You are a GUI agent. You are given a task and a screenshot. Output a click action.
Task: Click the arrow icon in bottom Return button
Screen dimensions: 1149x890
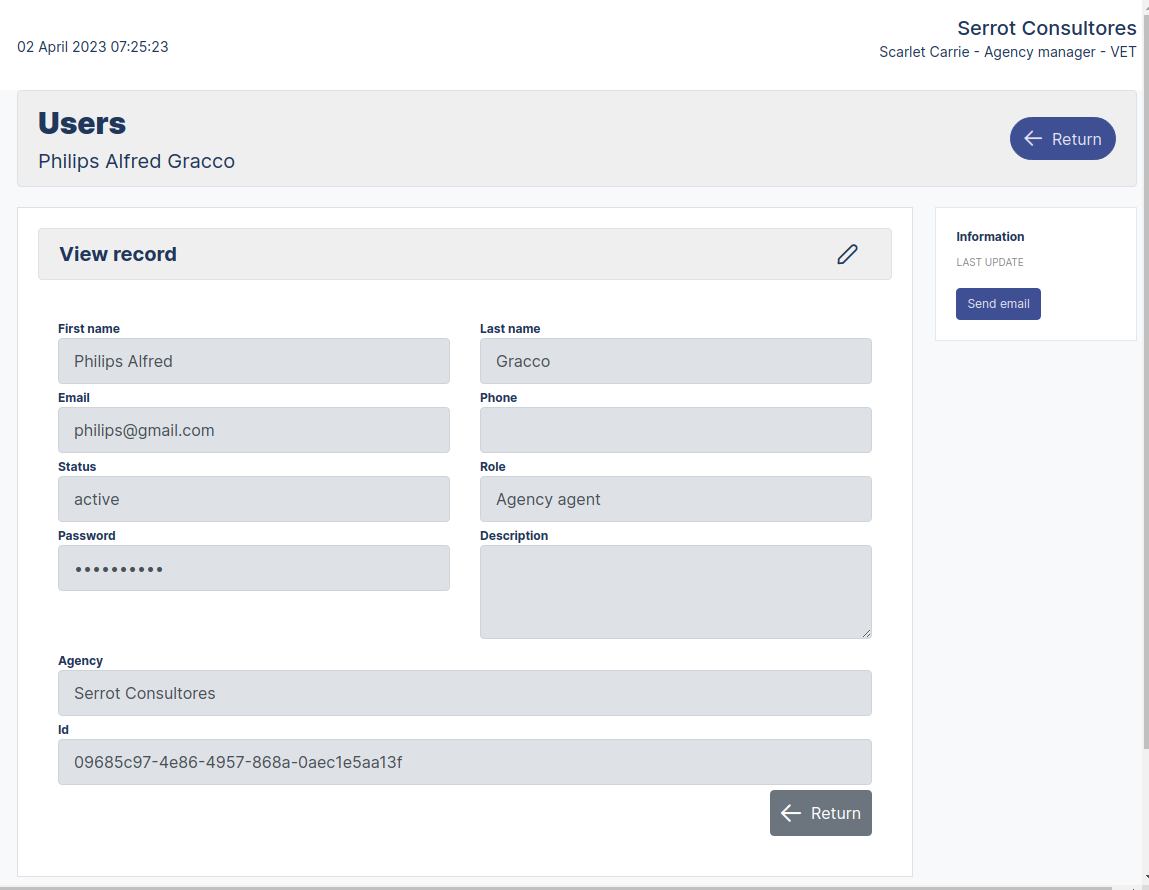pyautogui.click(x=791, y=813)
